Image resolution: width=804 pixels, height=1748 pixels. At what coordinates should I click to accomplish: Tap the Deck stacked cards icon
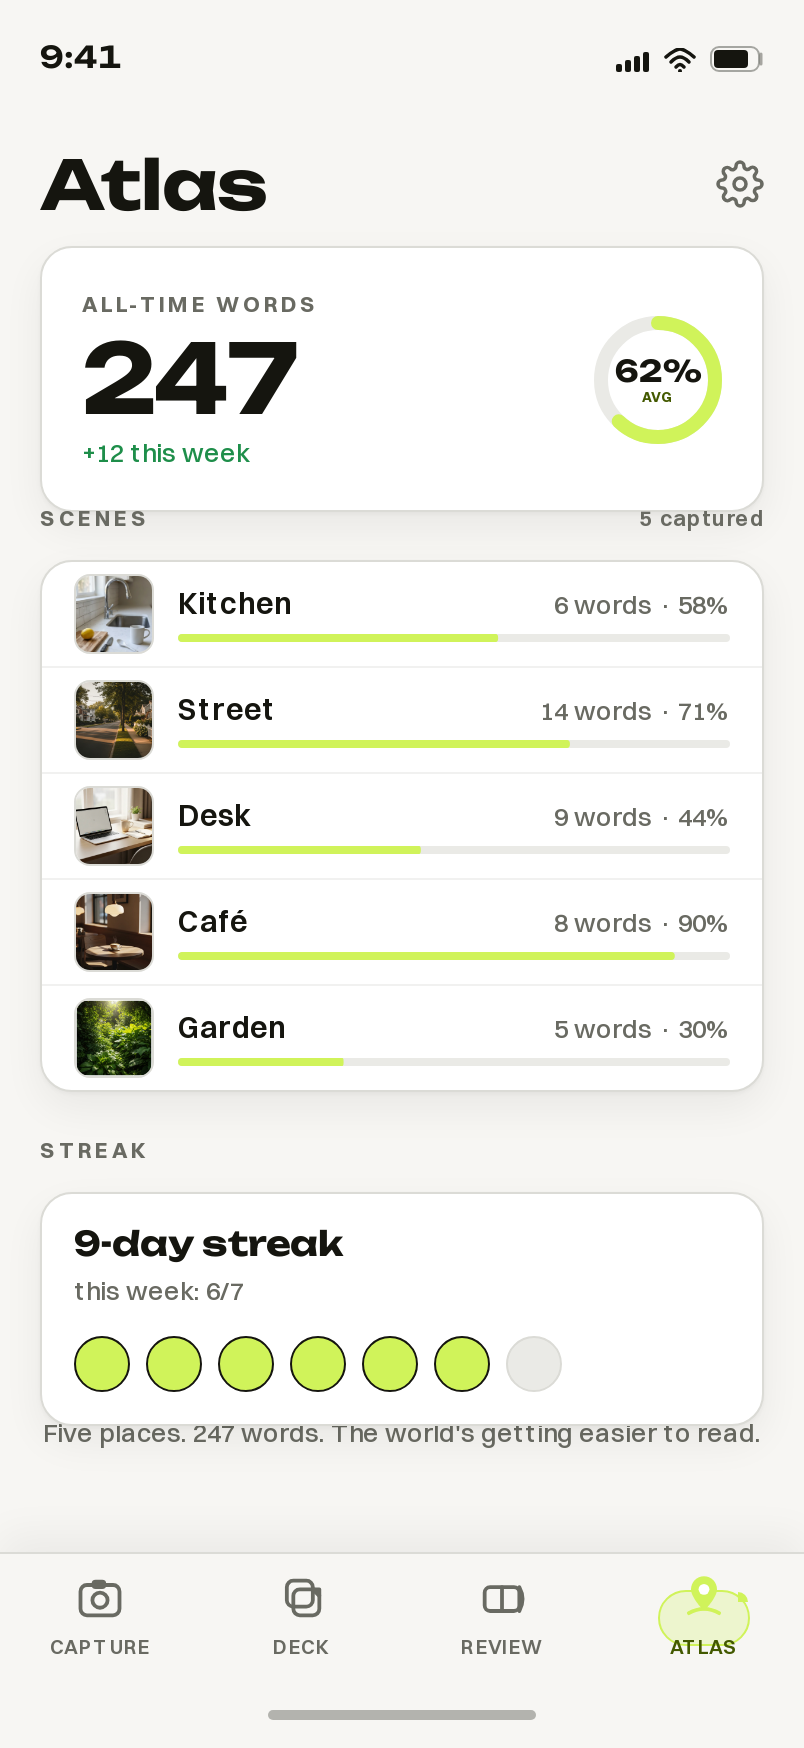point(302,1598)
